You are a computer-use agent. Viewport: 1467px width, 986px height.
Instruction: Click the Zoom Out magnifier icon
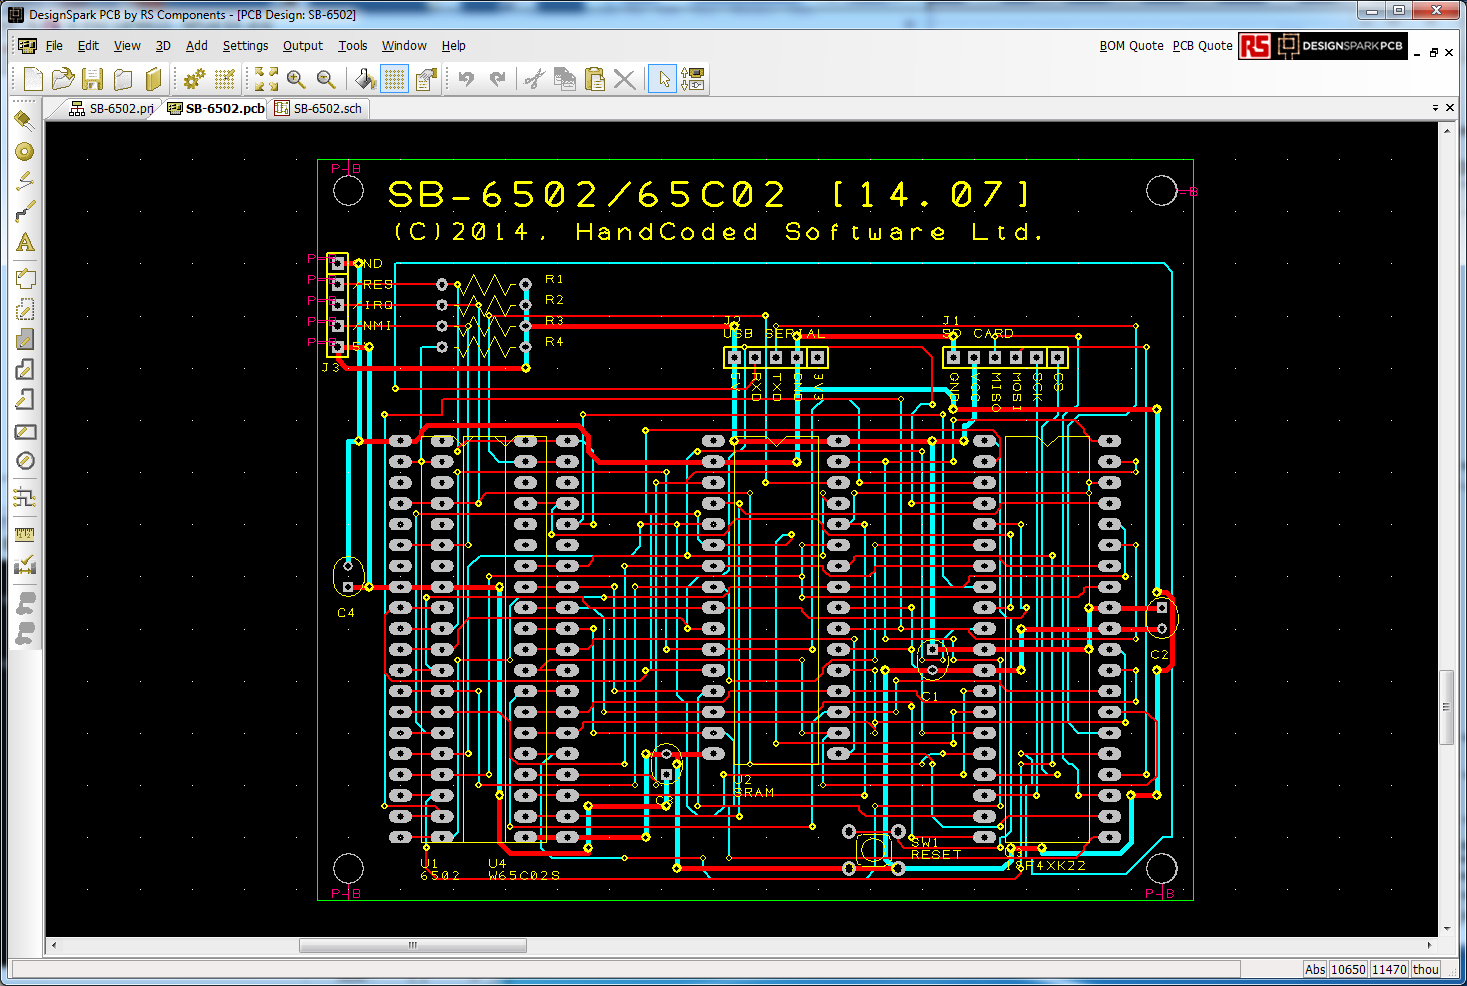pos(326,79)
